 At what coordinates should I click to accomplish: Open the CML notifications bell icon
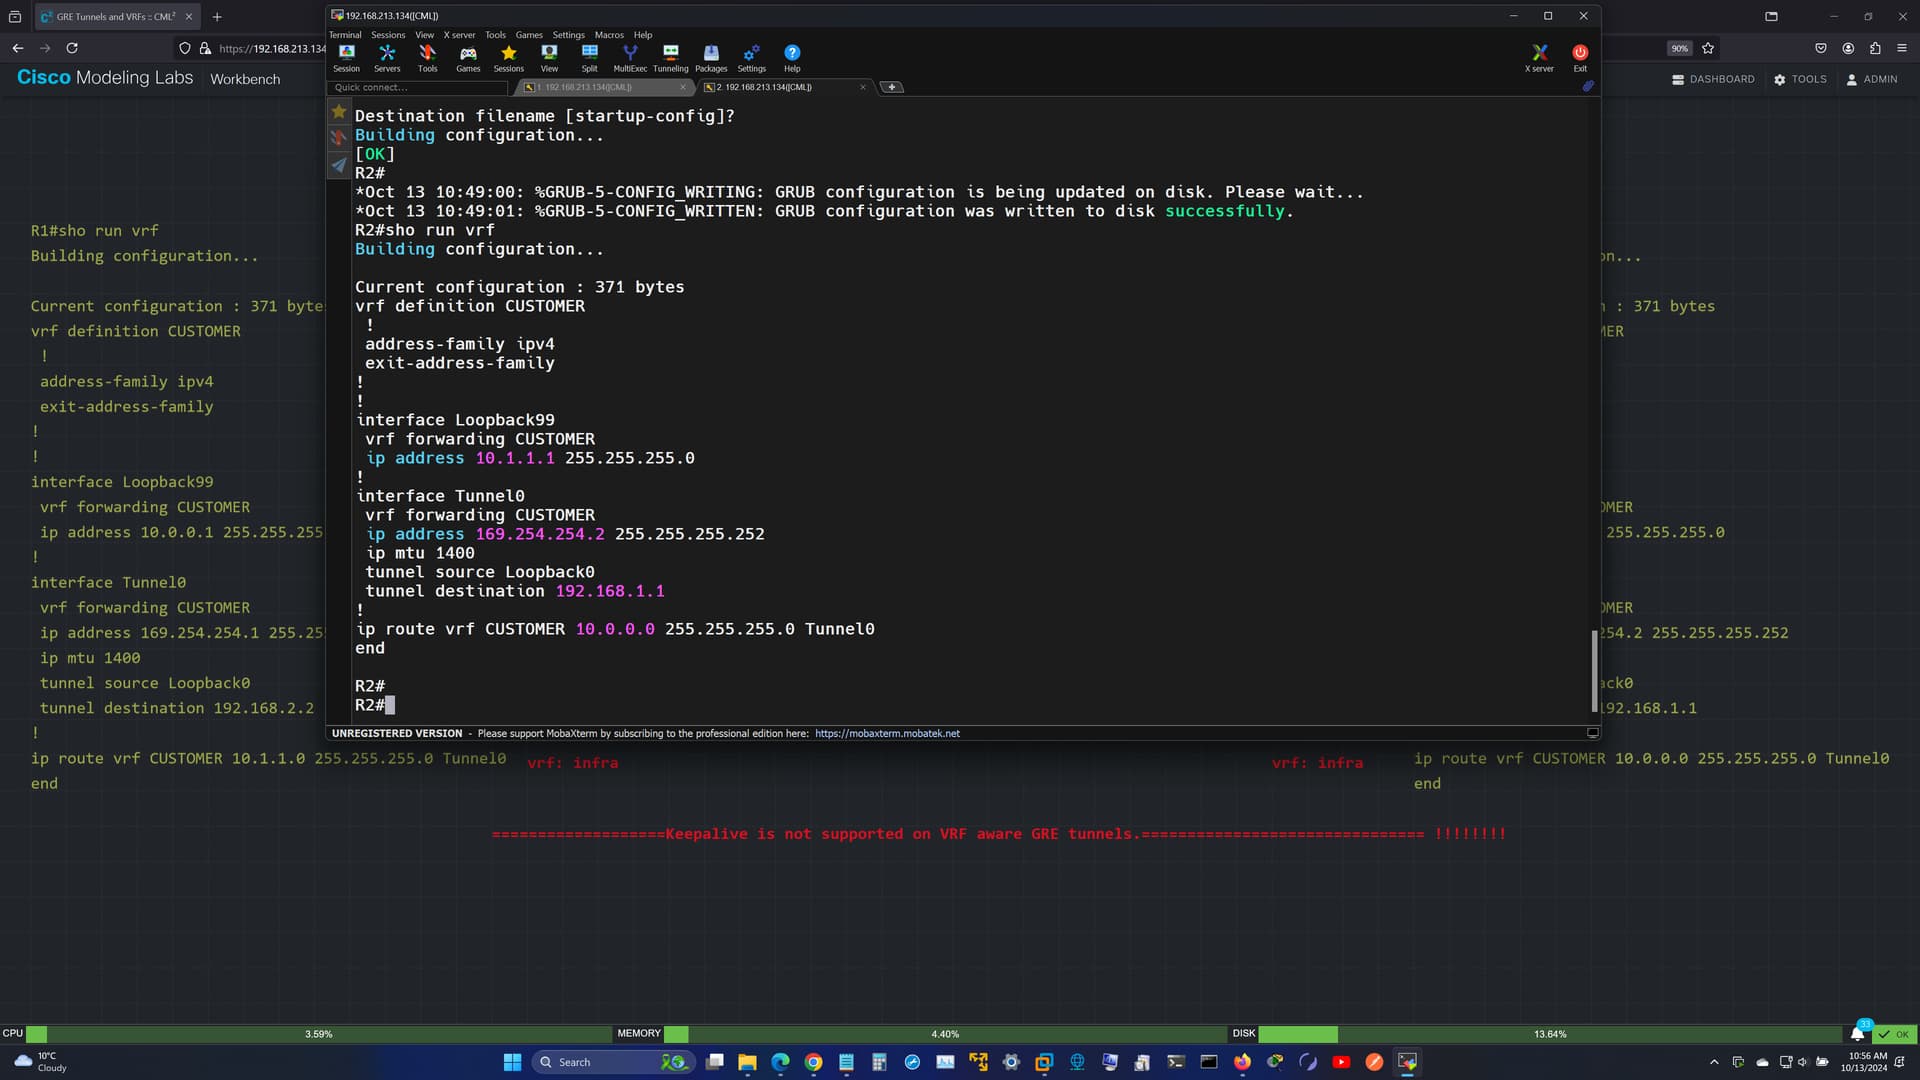coord(1857,1034)
